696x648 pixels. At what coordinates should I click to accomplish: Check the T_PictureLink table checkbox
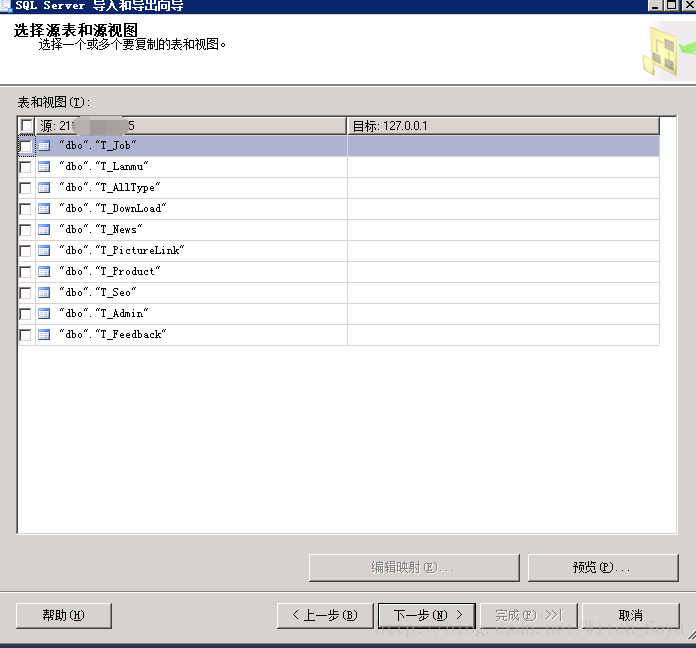tap(25, 251)
